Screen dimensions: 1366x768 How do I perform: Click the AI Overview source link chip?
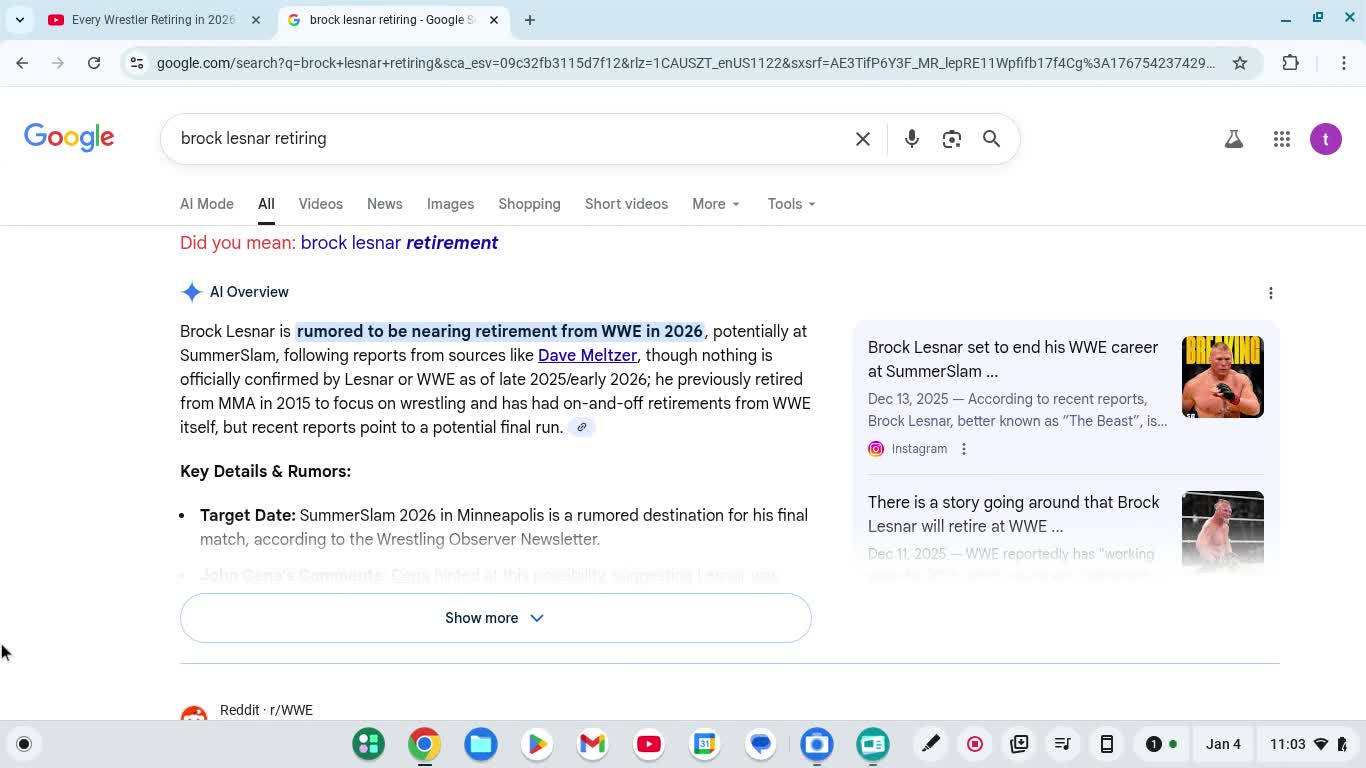coord(581,427)
